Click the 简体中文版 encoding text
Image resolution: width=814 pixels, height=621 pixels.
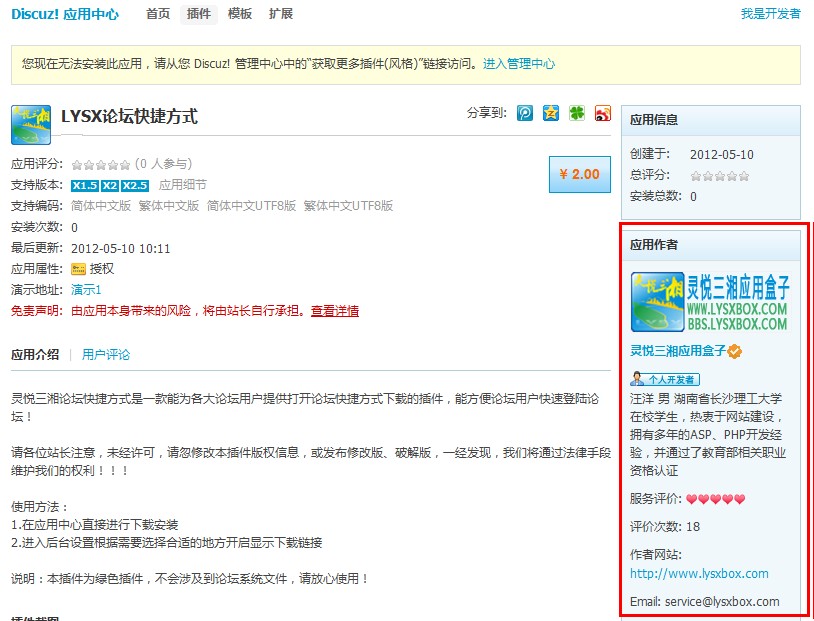(x=101, y=206)
